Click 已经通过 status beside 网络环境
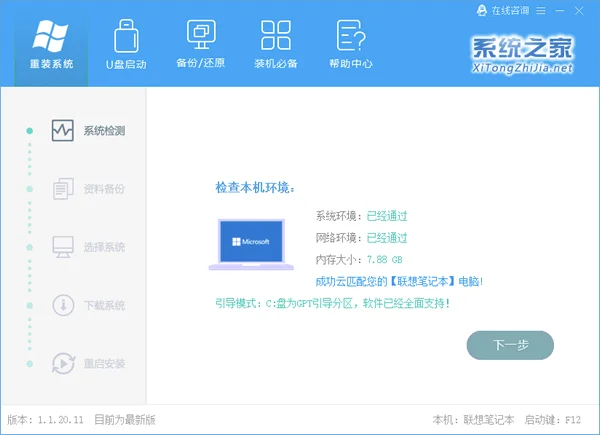The image size is (600, 435). [x=387, y=238]
